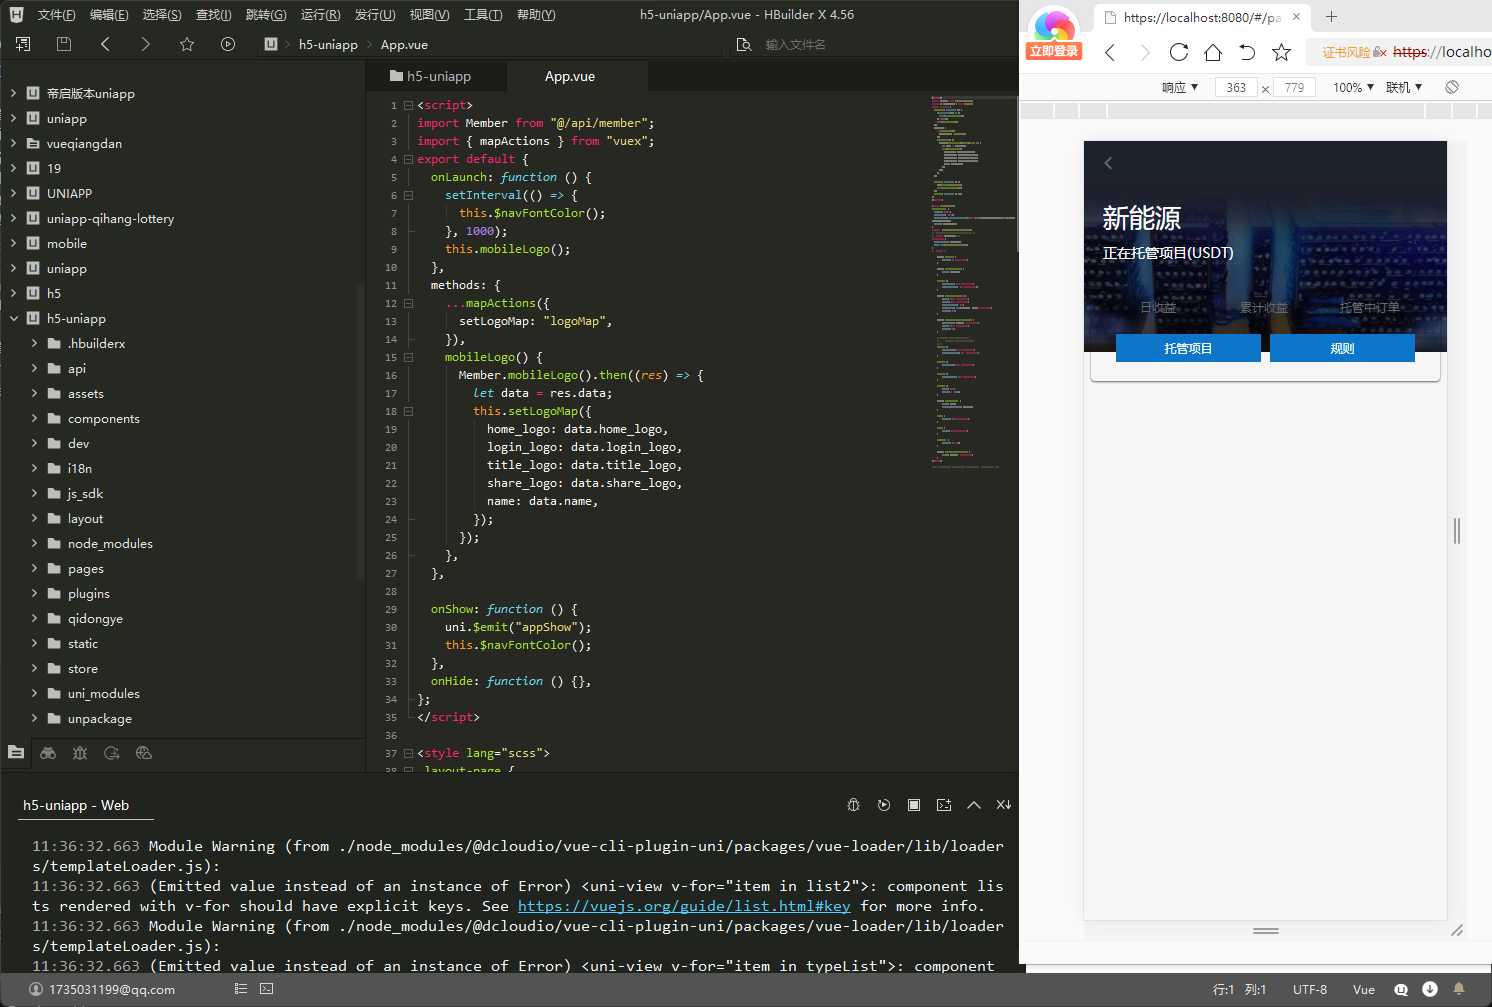Viewport: 1492px width, 1007px height.
Task: Click the run play icon in HBuilder toolbar
Action: click(228, 44)
